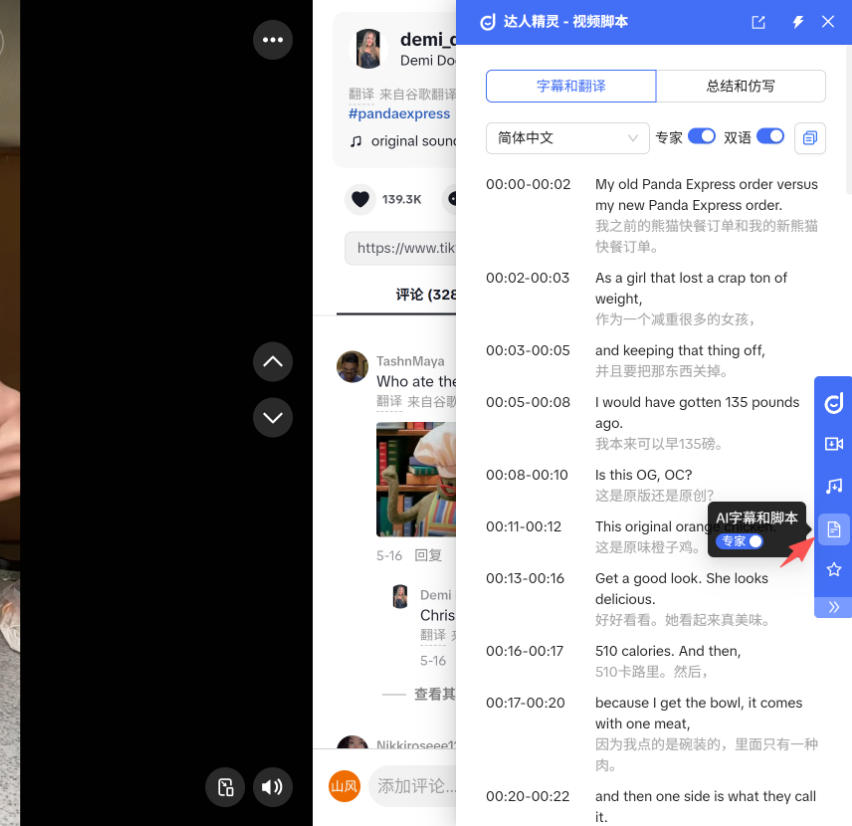This screenshot has width=852, height=826.
Task: Click the 添加评论 comment input field
Action: coord(414,786)
